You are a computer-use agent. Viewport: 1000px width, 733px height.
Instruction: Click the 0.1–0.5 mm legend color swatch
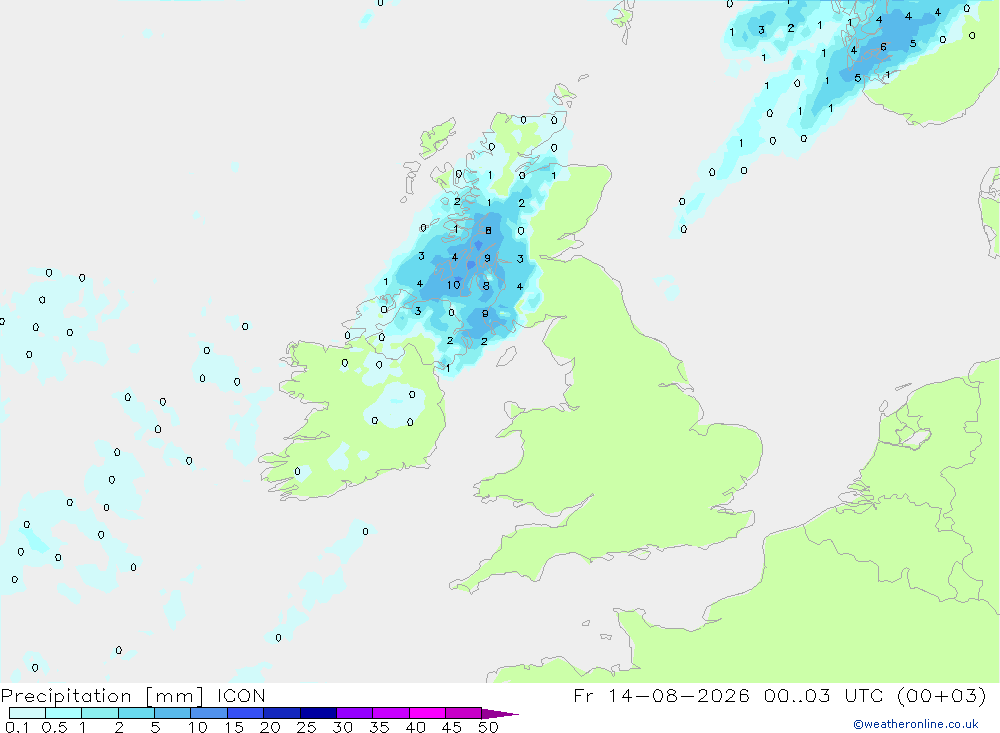coord(27,713)
